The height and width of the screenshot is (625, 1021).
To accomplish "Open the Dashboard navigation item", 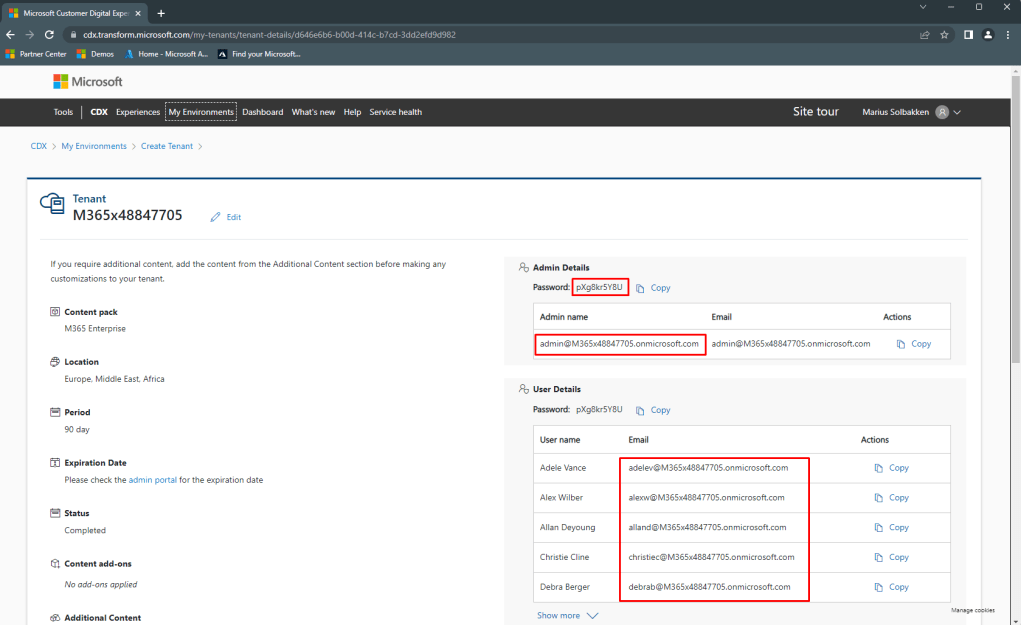I will (x=262, y=111).
